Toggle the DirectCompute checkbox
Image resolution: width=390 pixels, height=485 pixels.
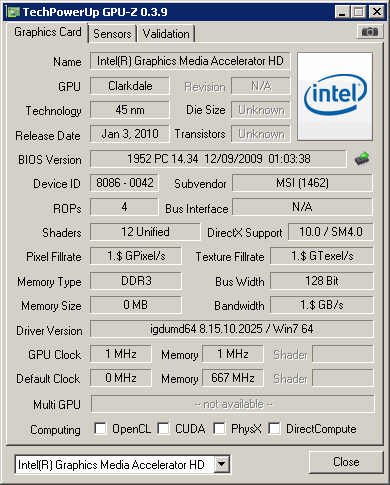click(274, 428)
